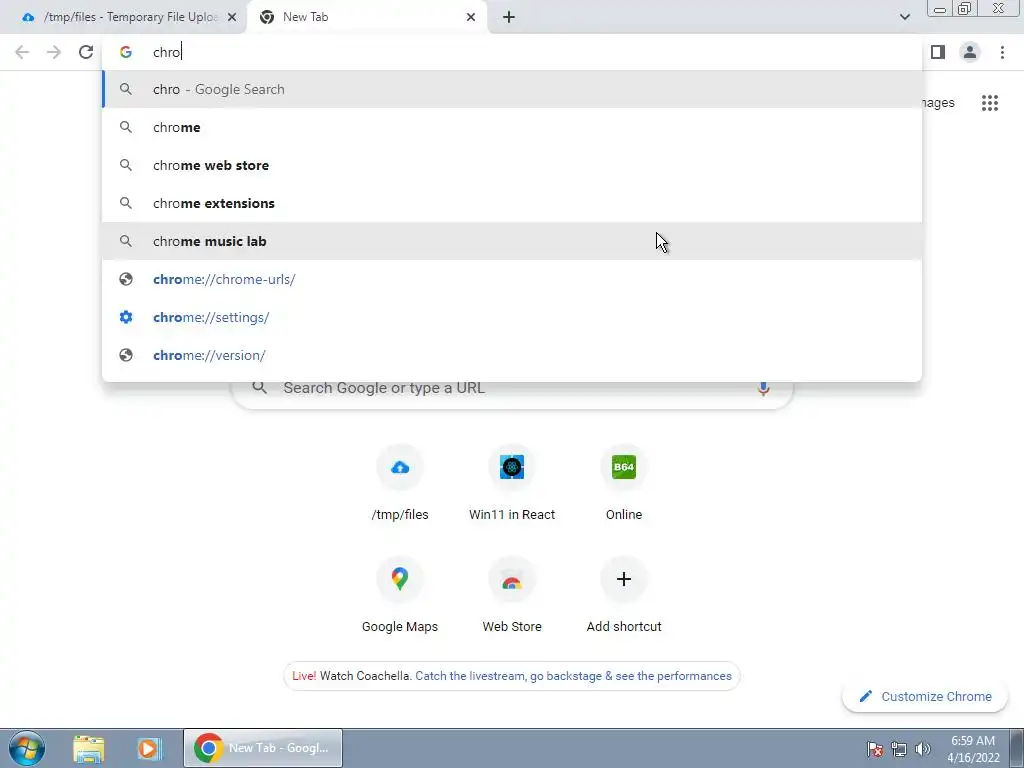Open the Google apps grid icon
Screen dimensions: 1024x768
point(990,103)
